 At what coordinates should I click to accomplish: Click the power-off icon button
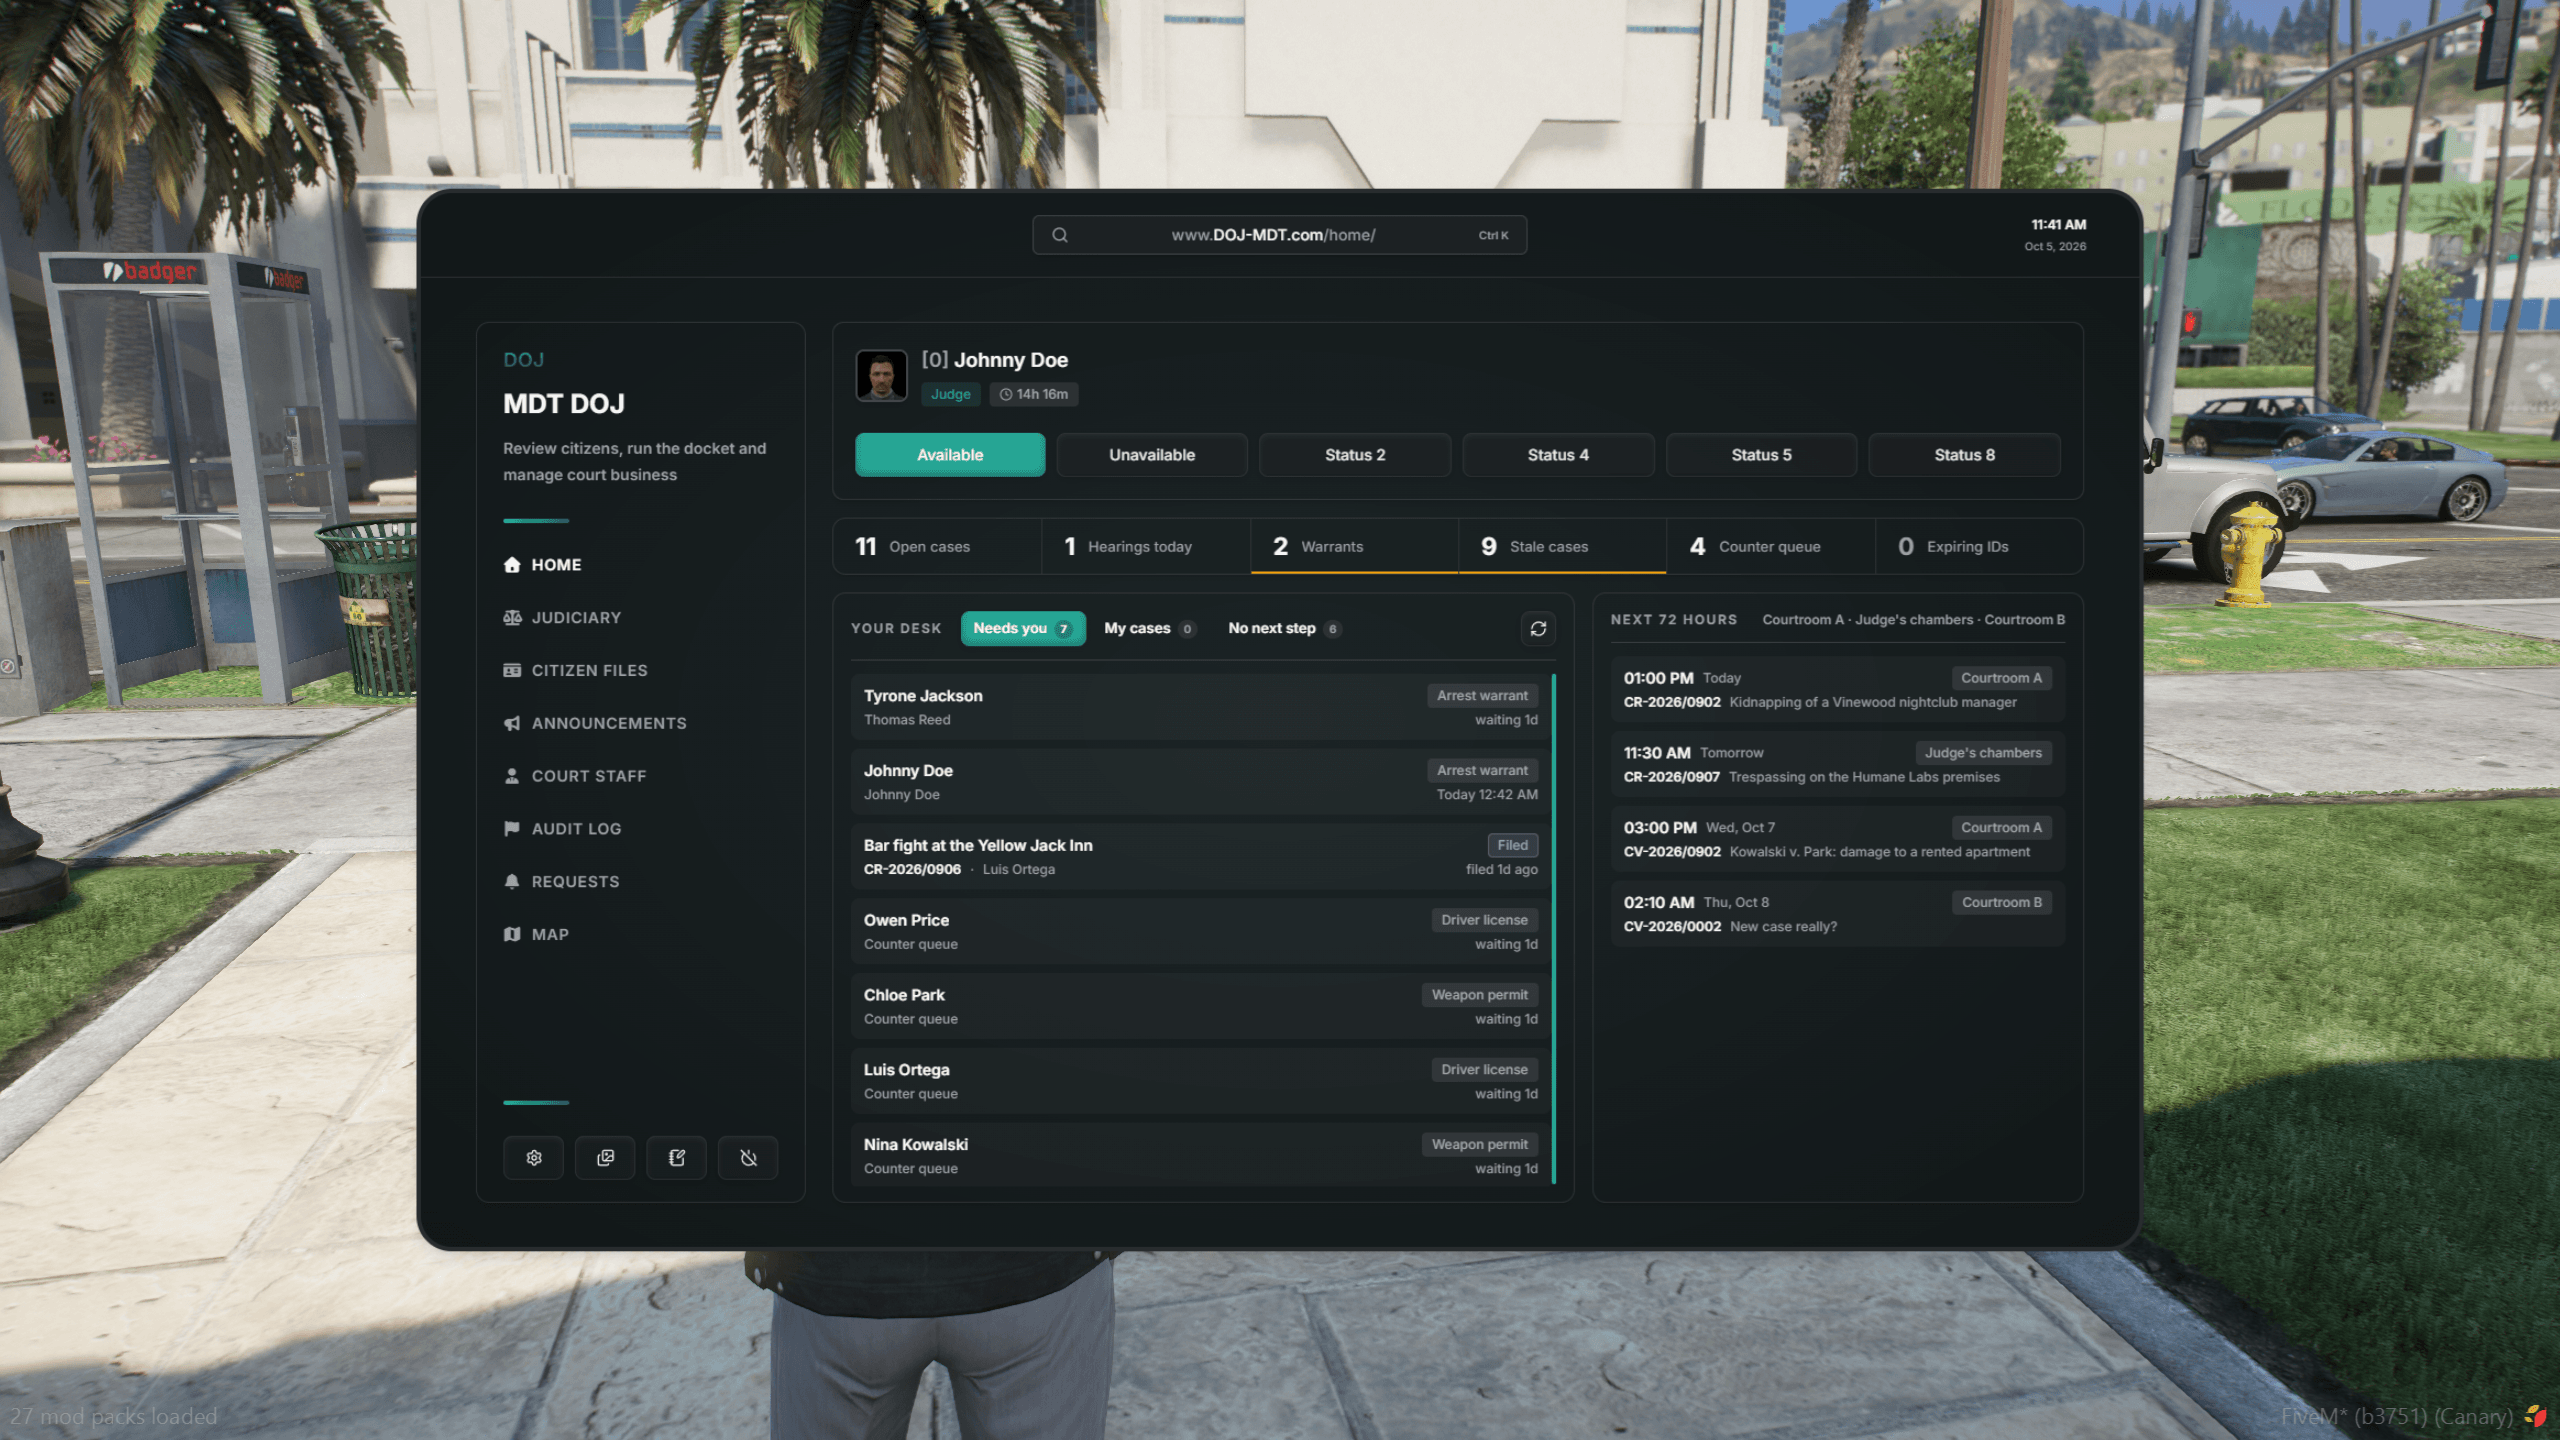(748, 1157)
